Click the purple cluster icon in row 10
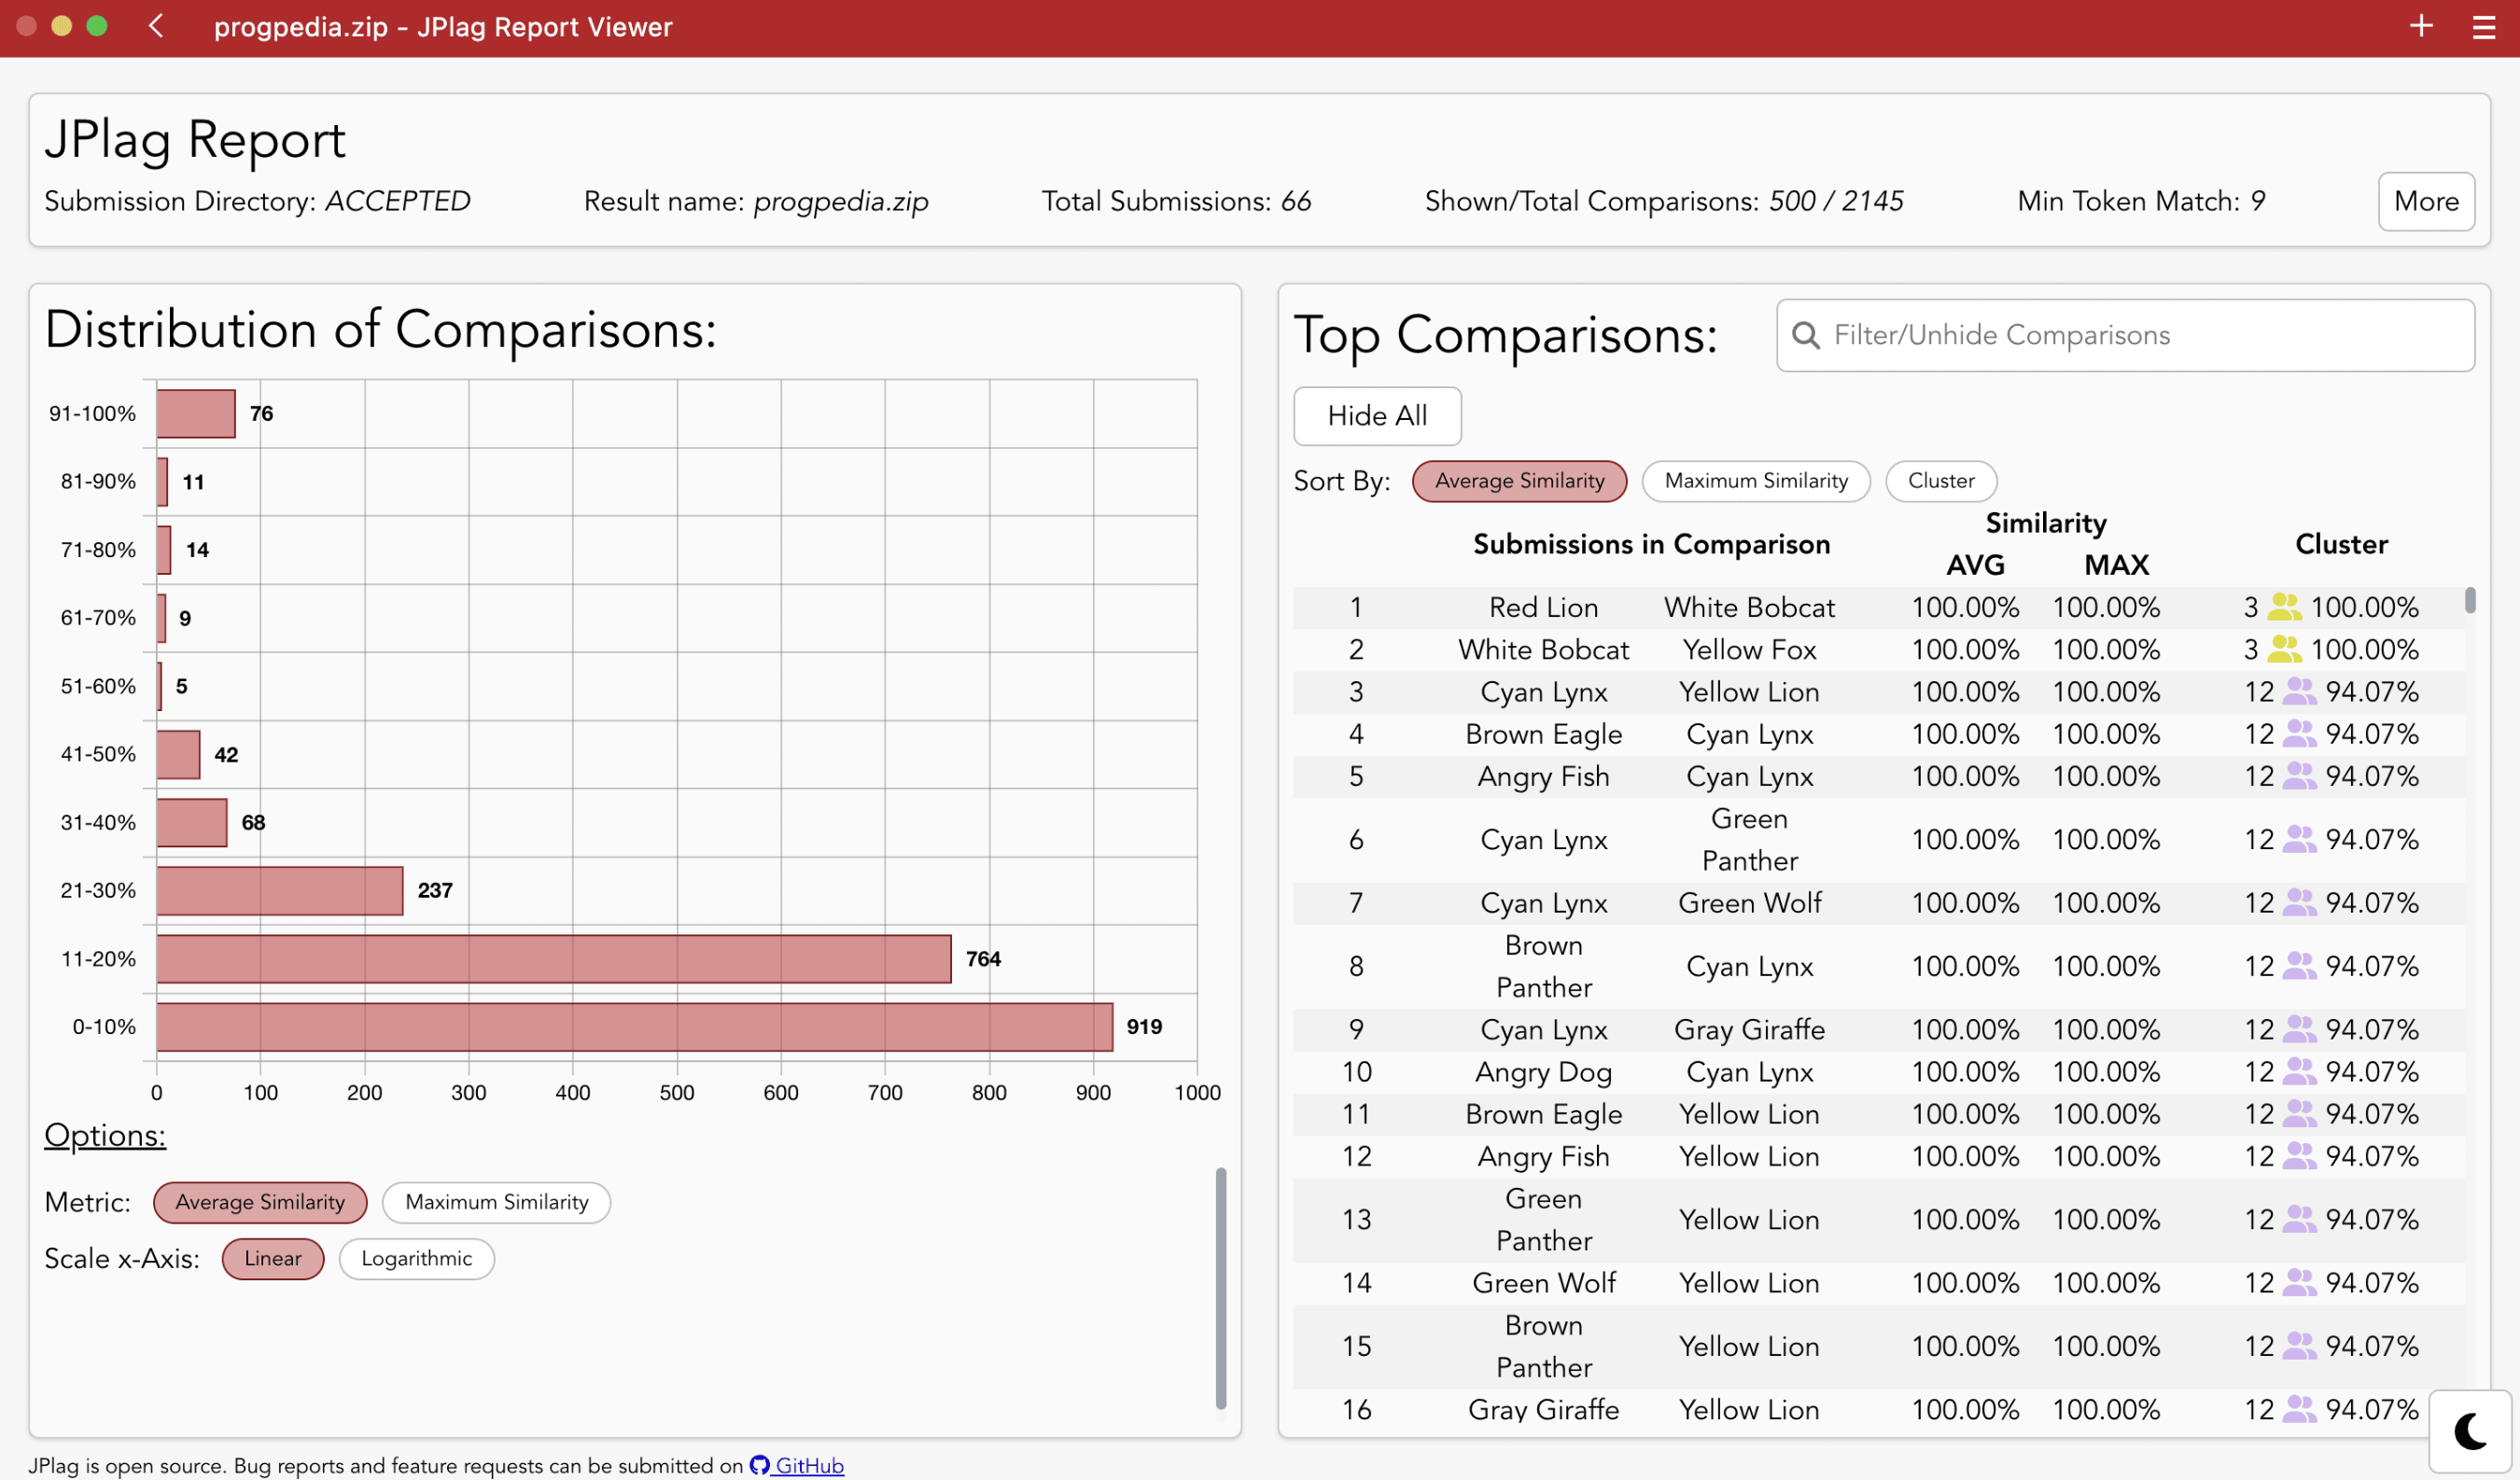Screen dimensions: 2520x1480 coord(2299,1071)
